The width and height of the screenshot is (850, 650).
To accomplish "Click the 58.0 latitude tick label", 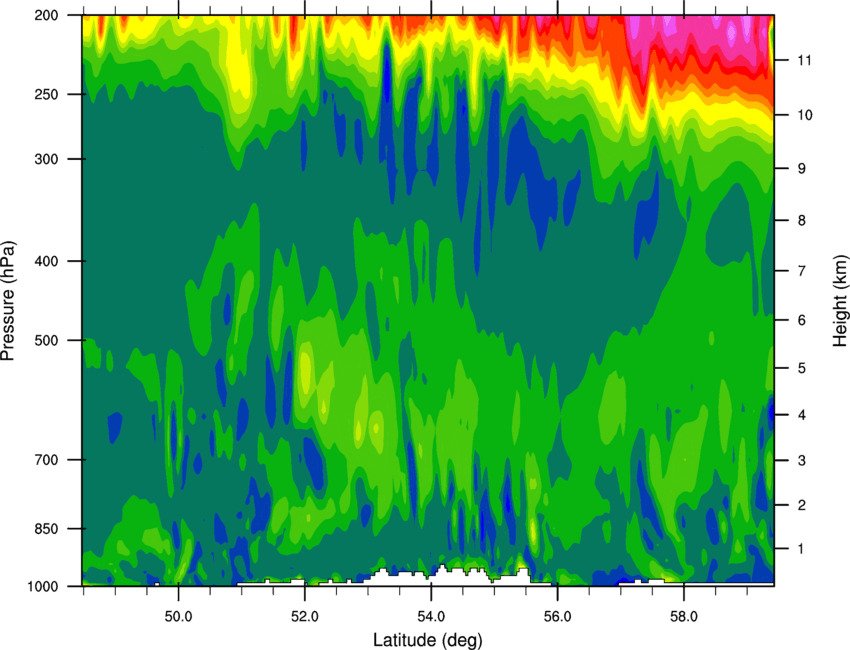I will pos(684,617).
